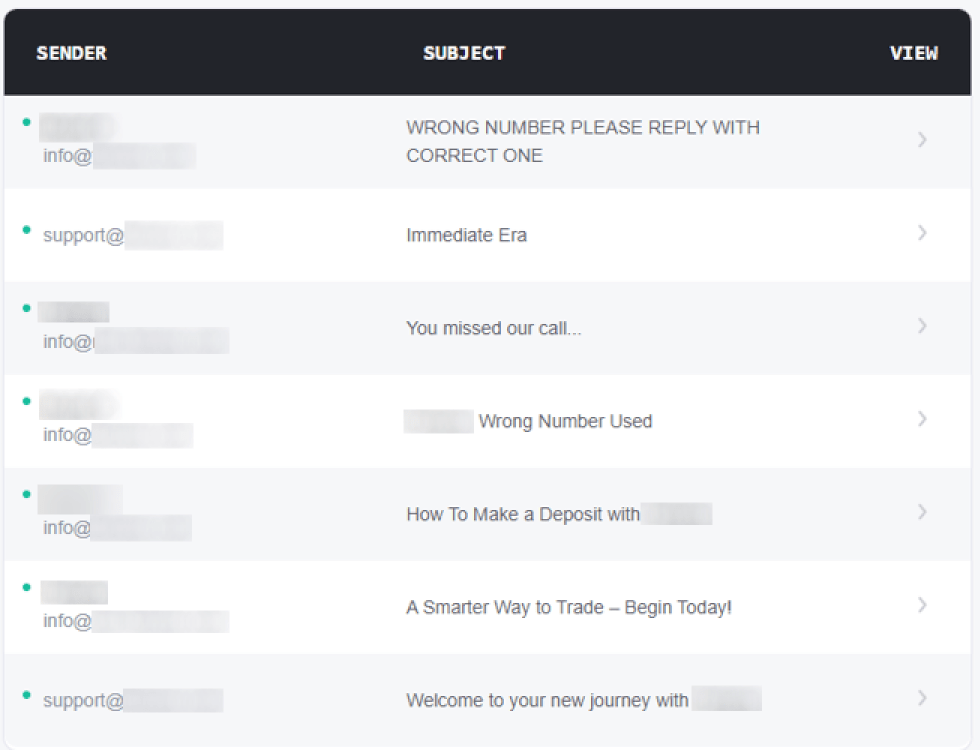Screen dimensions: 980x750
Task: Open the arrow beside "You missed our call..."
Action: click(922, 326)
